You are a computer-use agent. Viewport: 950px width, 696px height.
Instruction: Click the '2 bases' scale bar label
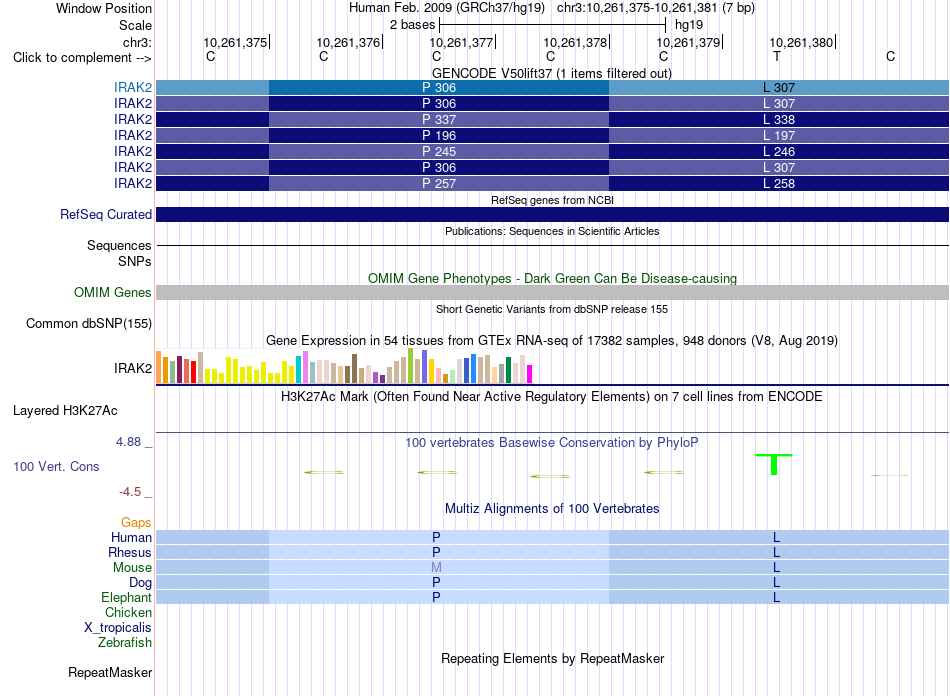click(x=412, y=25)
